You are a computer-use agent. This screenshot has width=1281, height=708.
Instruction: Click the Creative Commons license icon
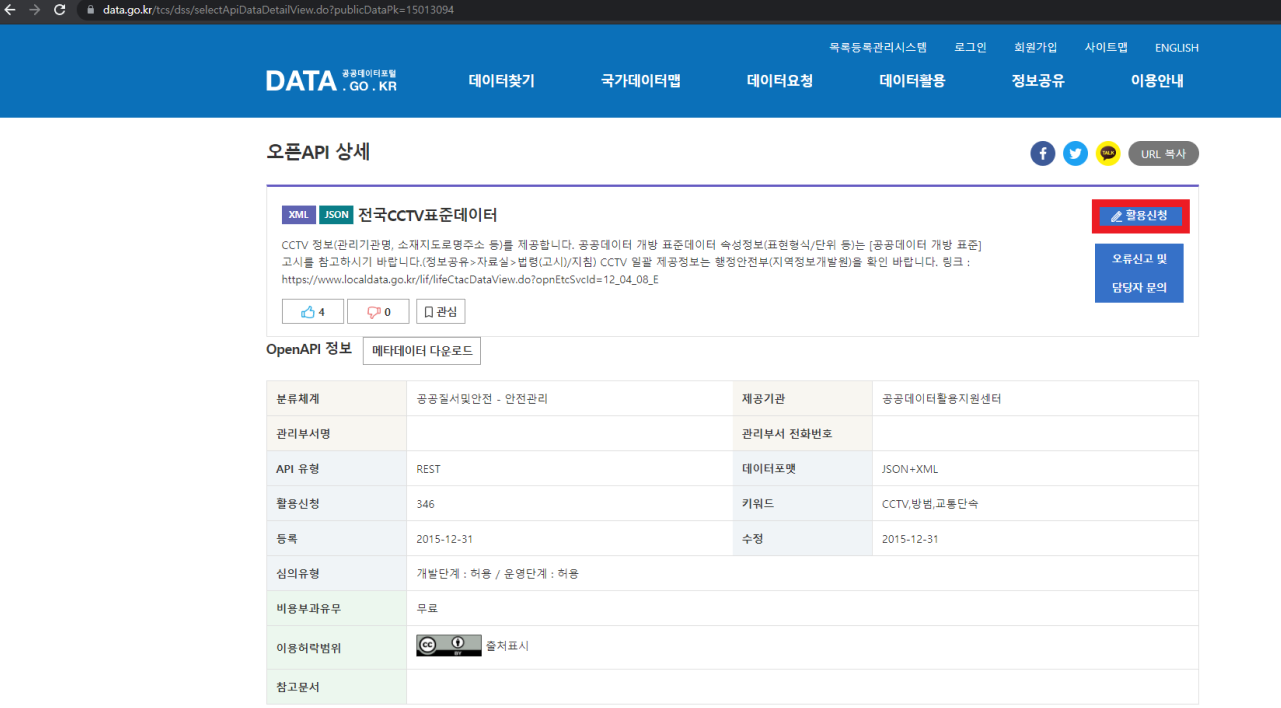pos(449,645)
